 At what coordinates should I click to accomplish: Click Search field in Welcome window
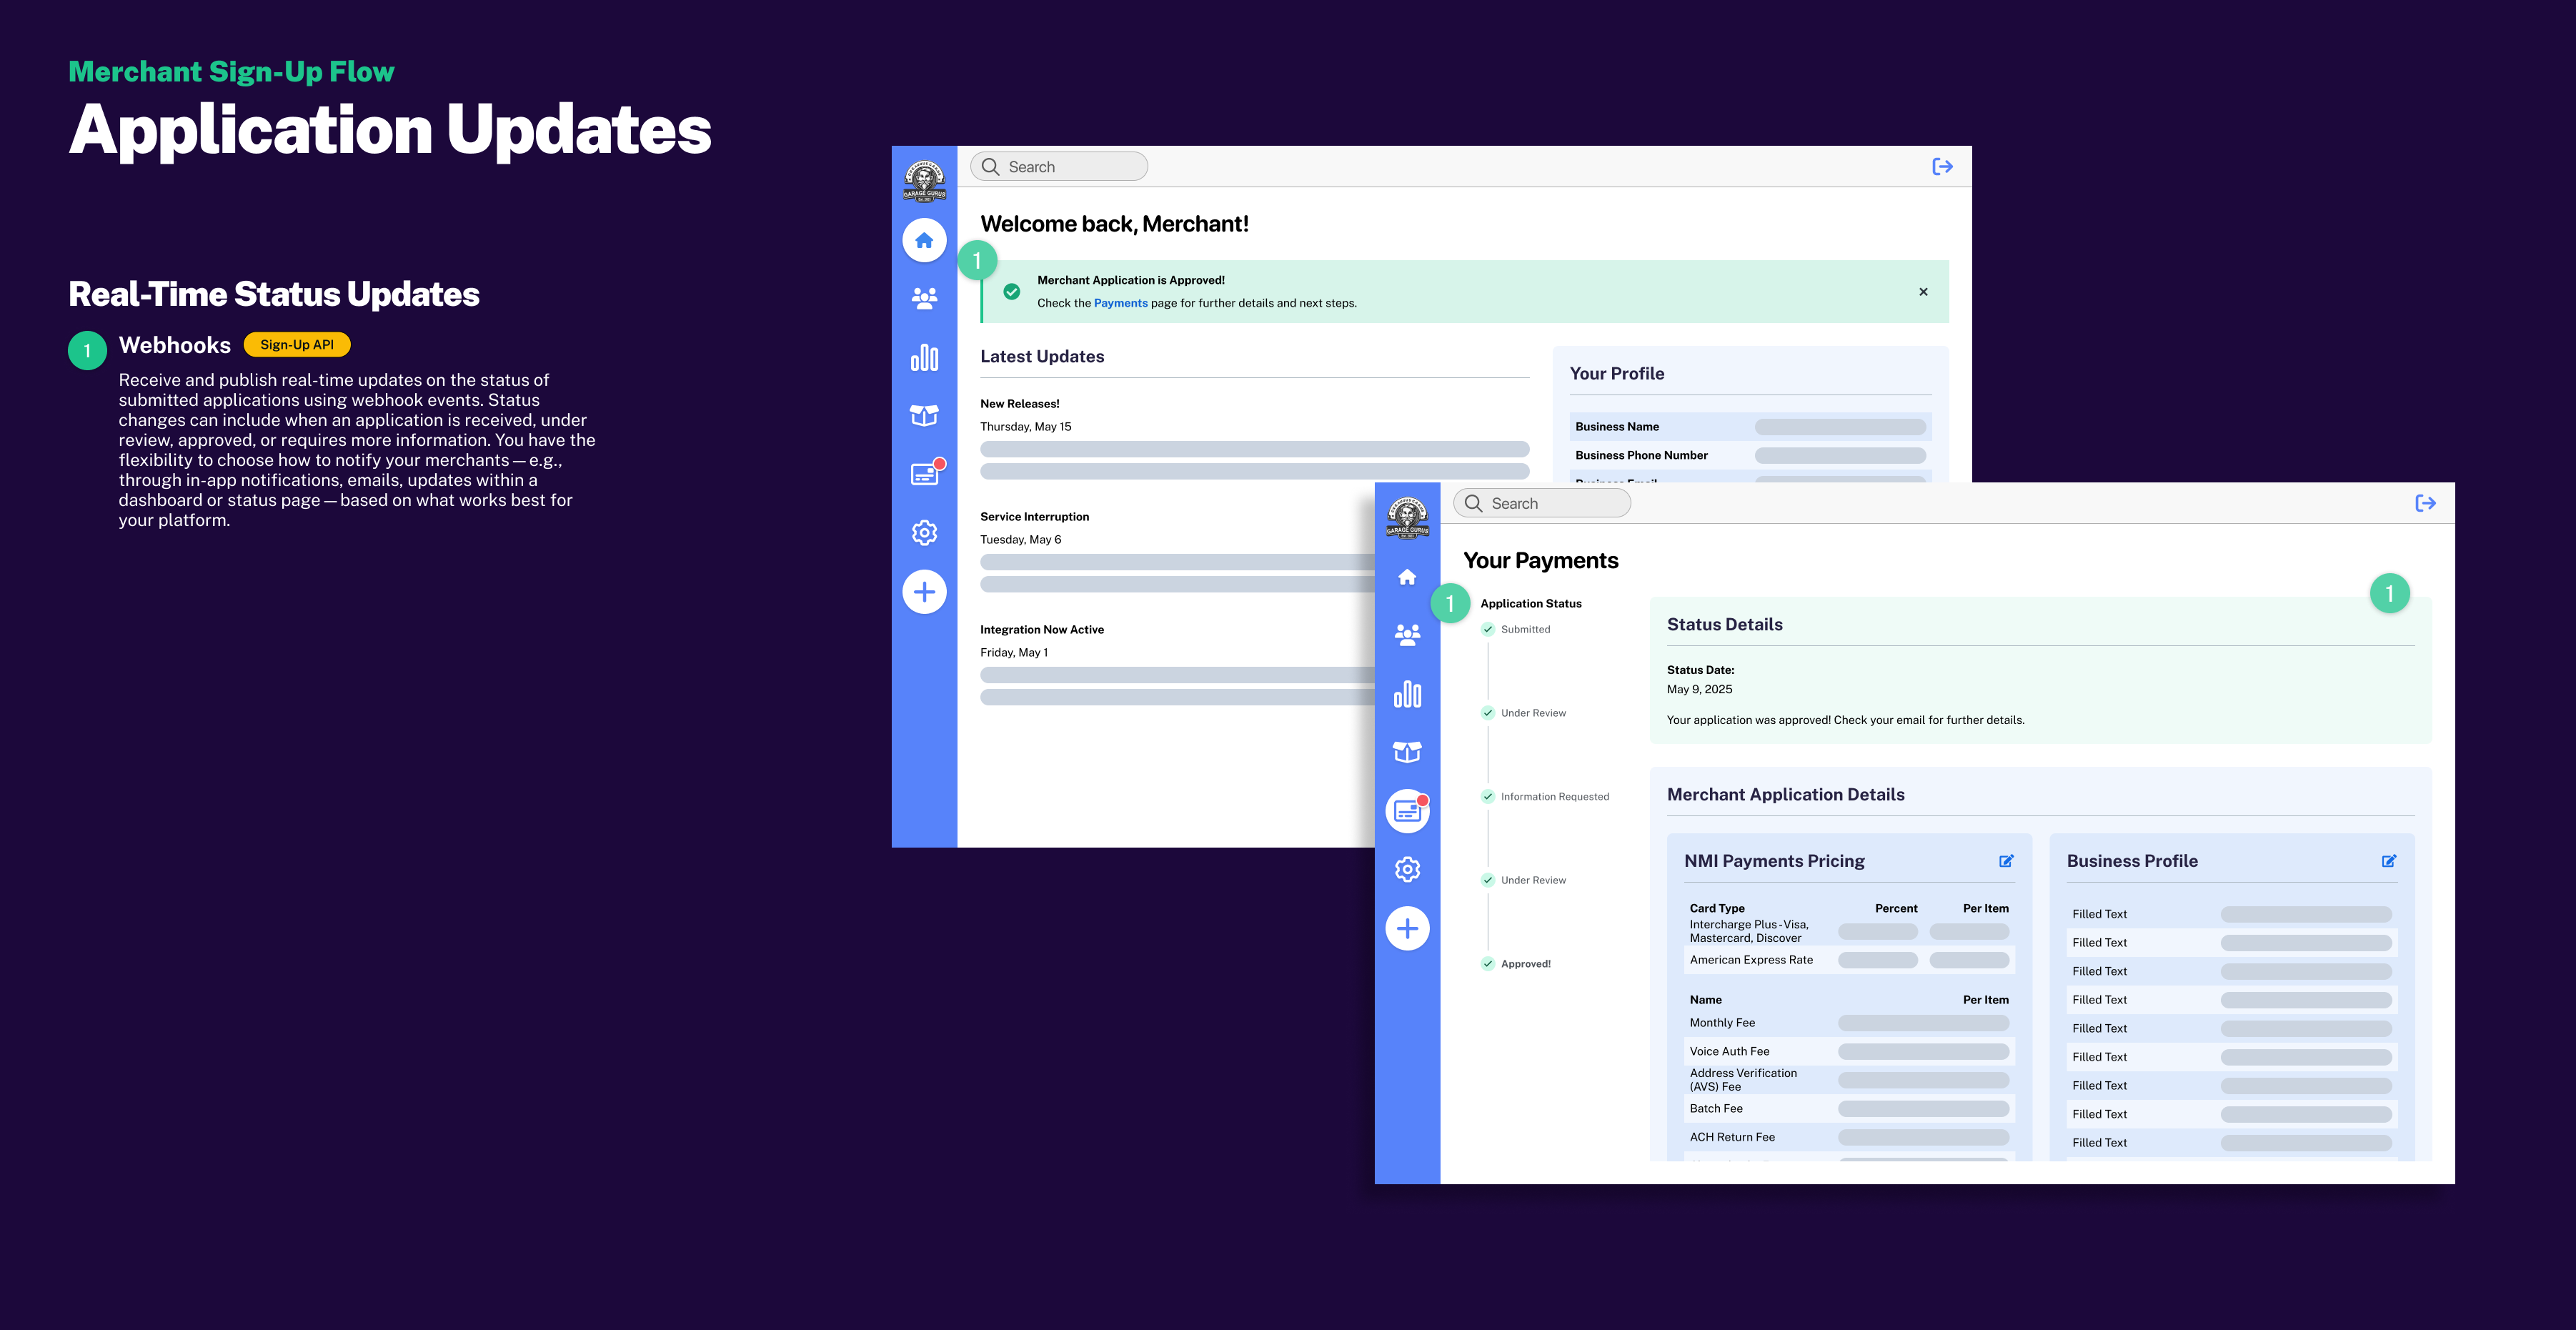pyautogui.click(x=1060, y=167)
